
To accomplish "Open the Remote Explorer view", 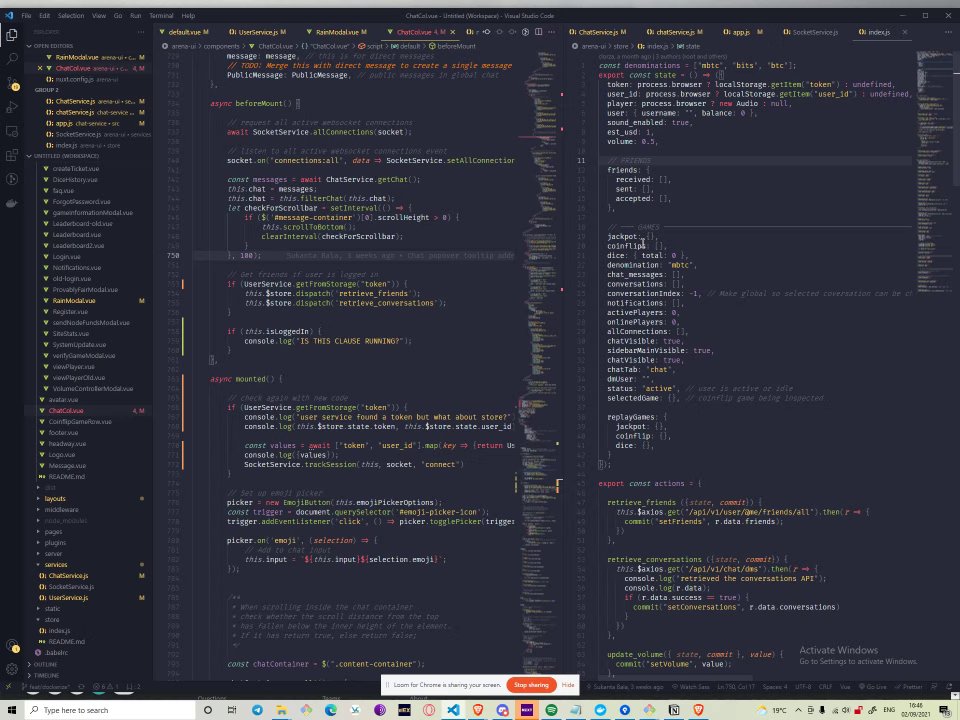I will pyautogui.click(x=12, y=131).
